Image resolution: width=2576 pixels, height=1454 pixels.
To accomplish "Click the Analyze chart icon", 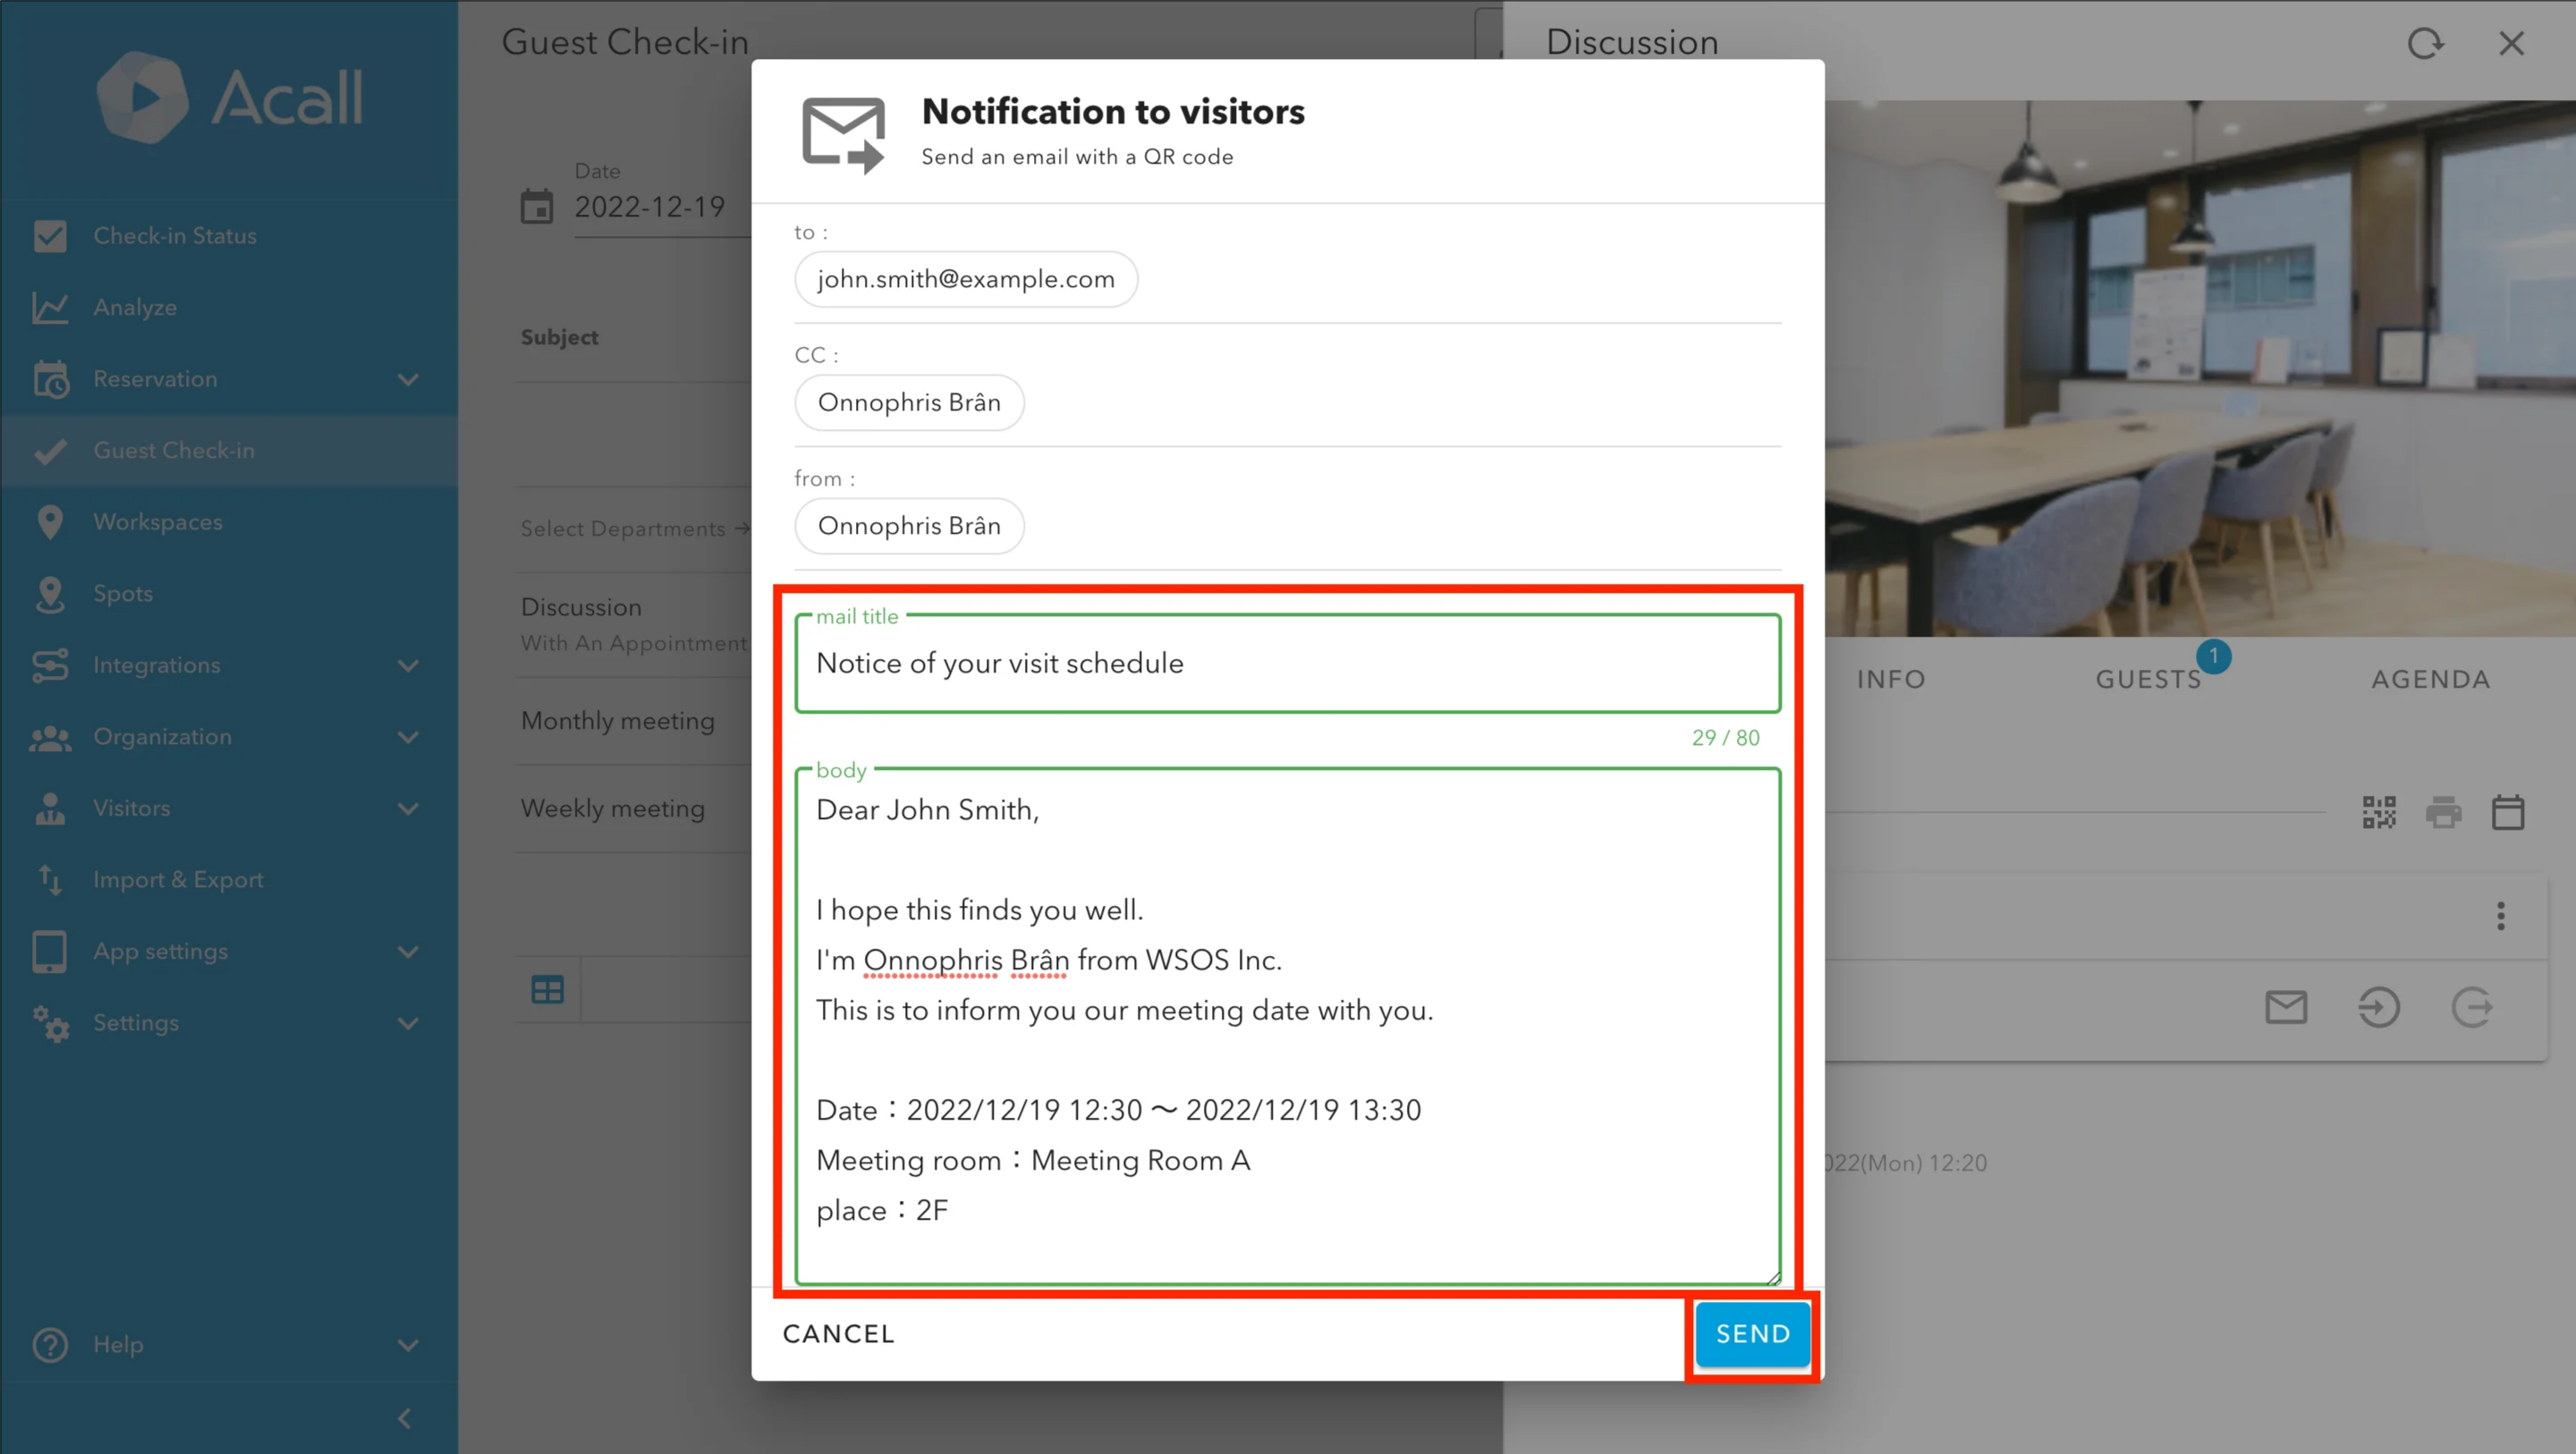I will [x=50, y=307].
